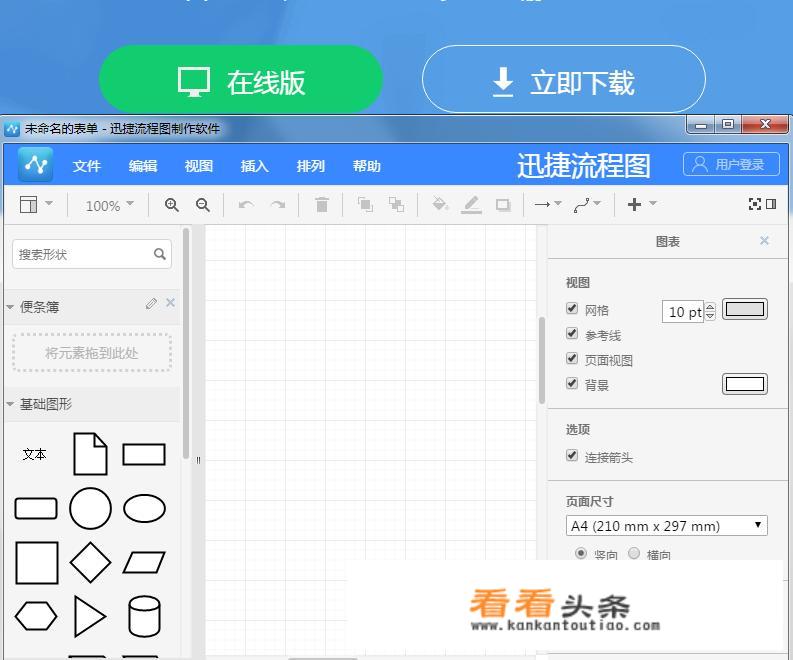Viewport: 793px width, 660px height.
Task: Click the app logo icon in the blue header
Action: point(35,164)
